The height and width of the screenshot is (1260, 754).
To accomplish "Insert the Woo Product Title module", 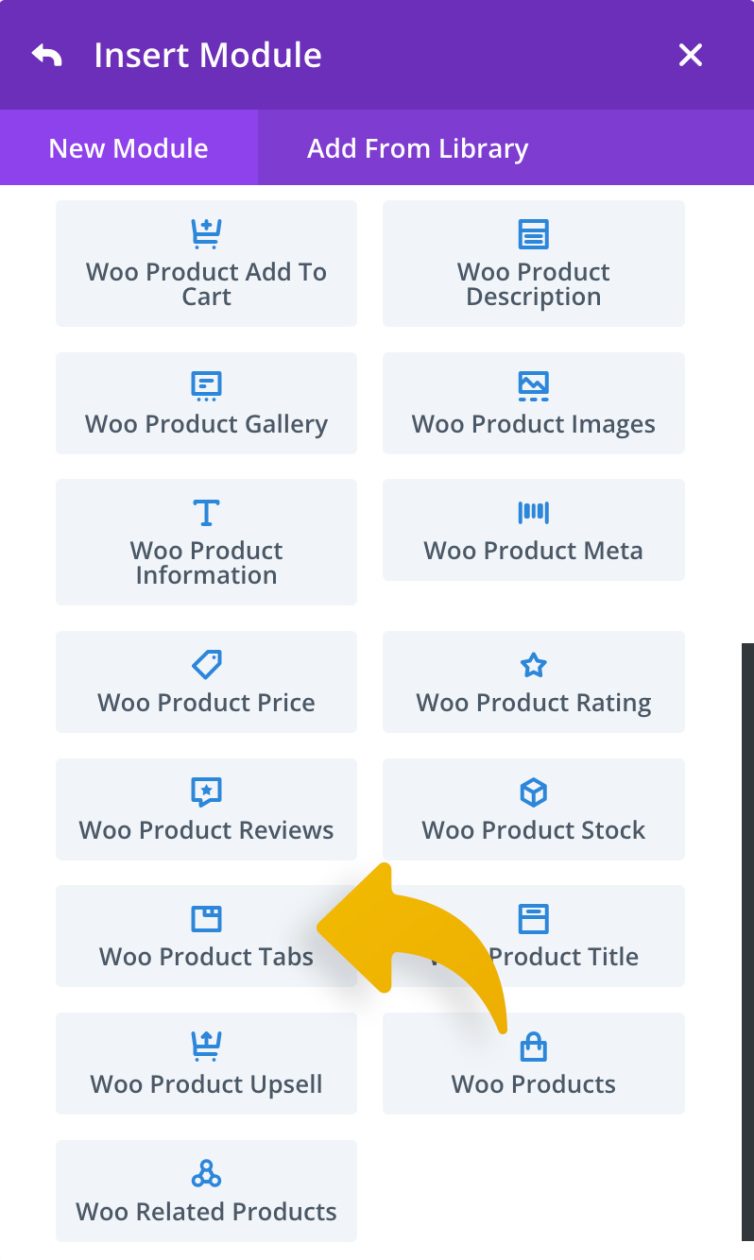I will (x=533, y=936).
